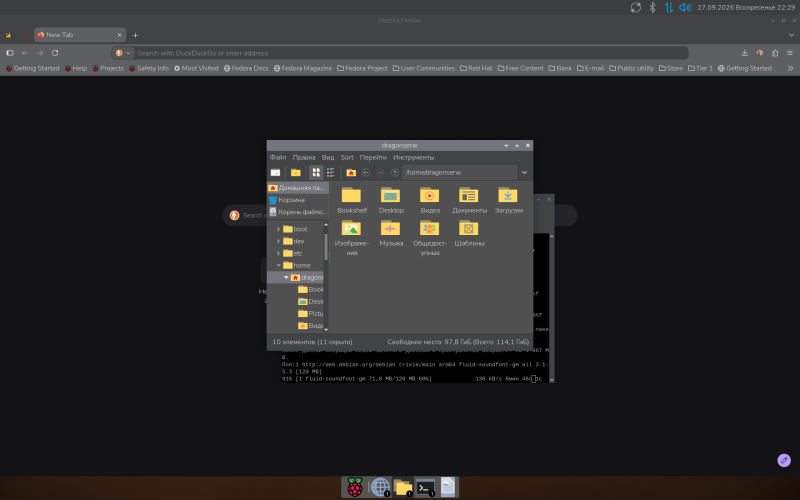Create new folder via file manager toolbar icon
800x500 pixels.
(x=295, y=172)
